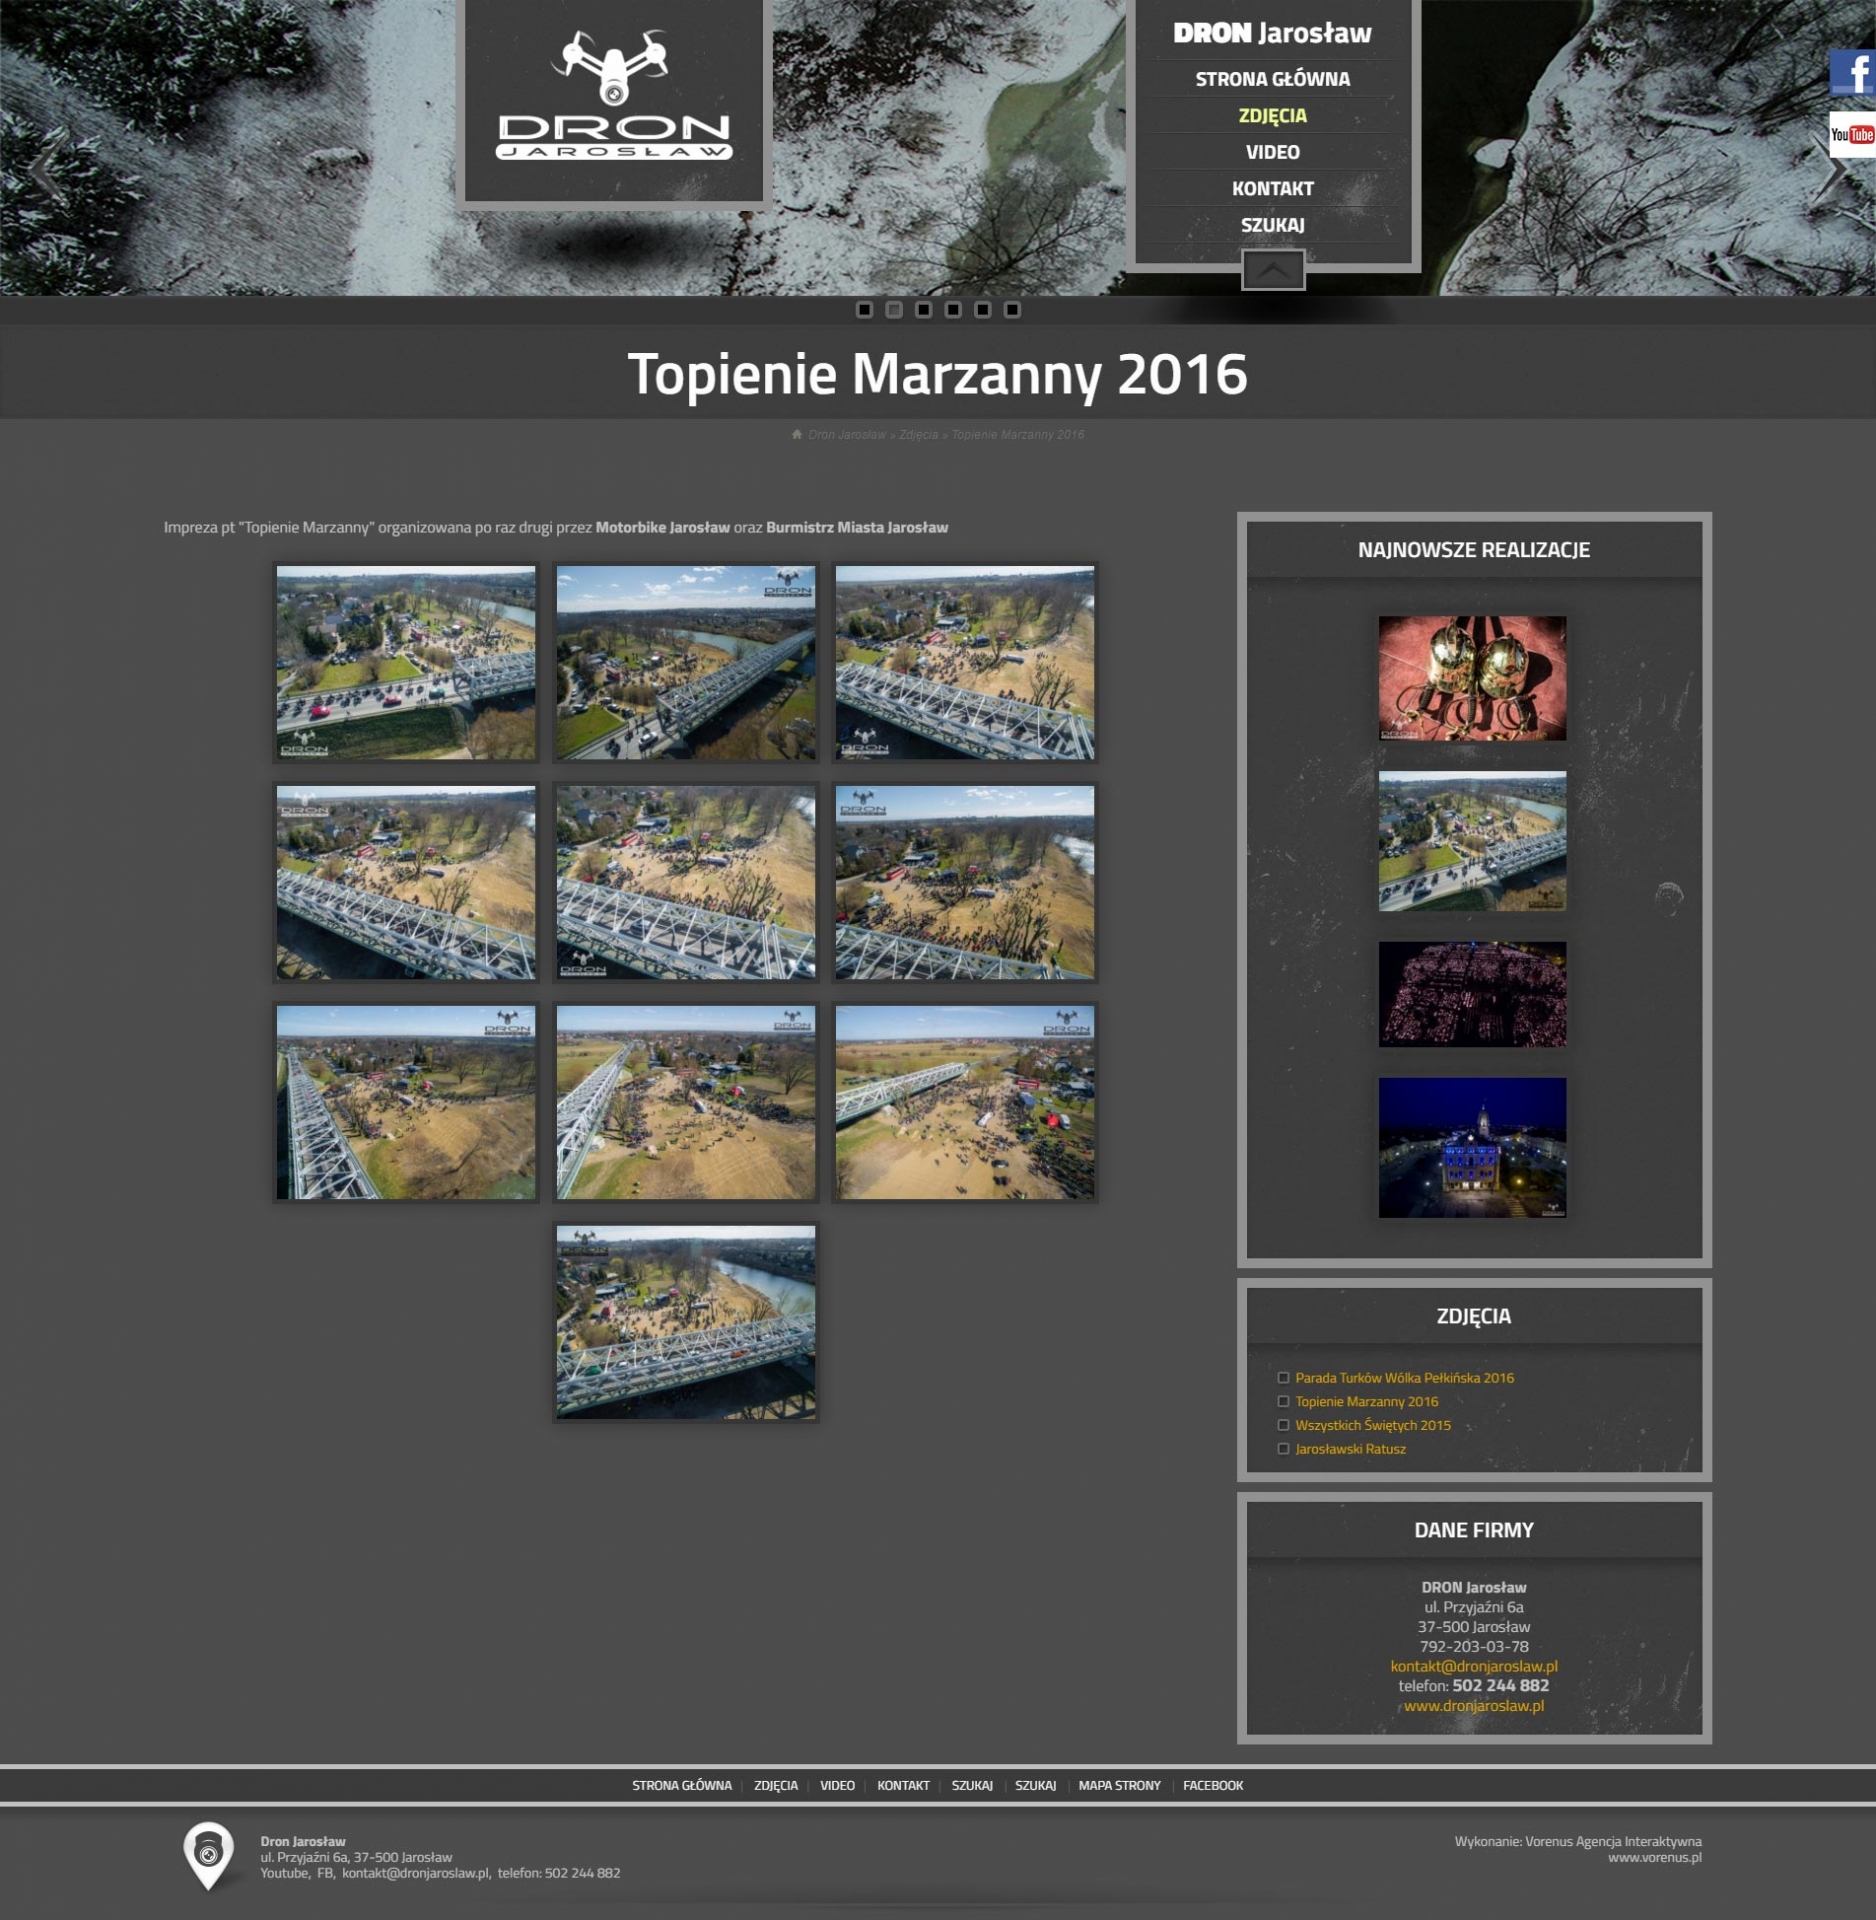Open Parada Turków Wólka Pełkińska 2016 link
The height and width of the screenshot is (1920, 1876).
tap(1404, 1378)
